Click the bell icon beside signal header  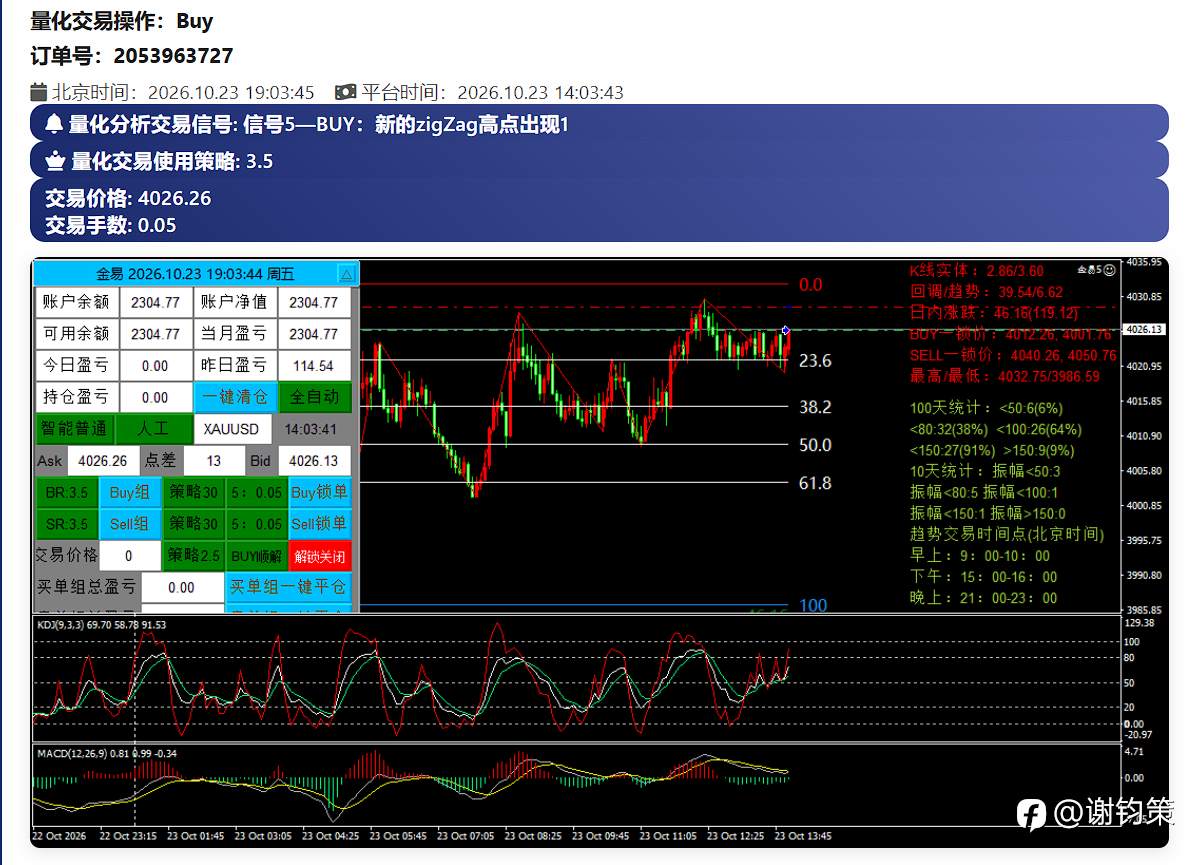pos(53,124)
